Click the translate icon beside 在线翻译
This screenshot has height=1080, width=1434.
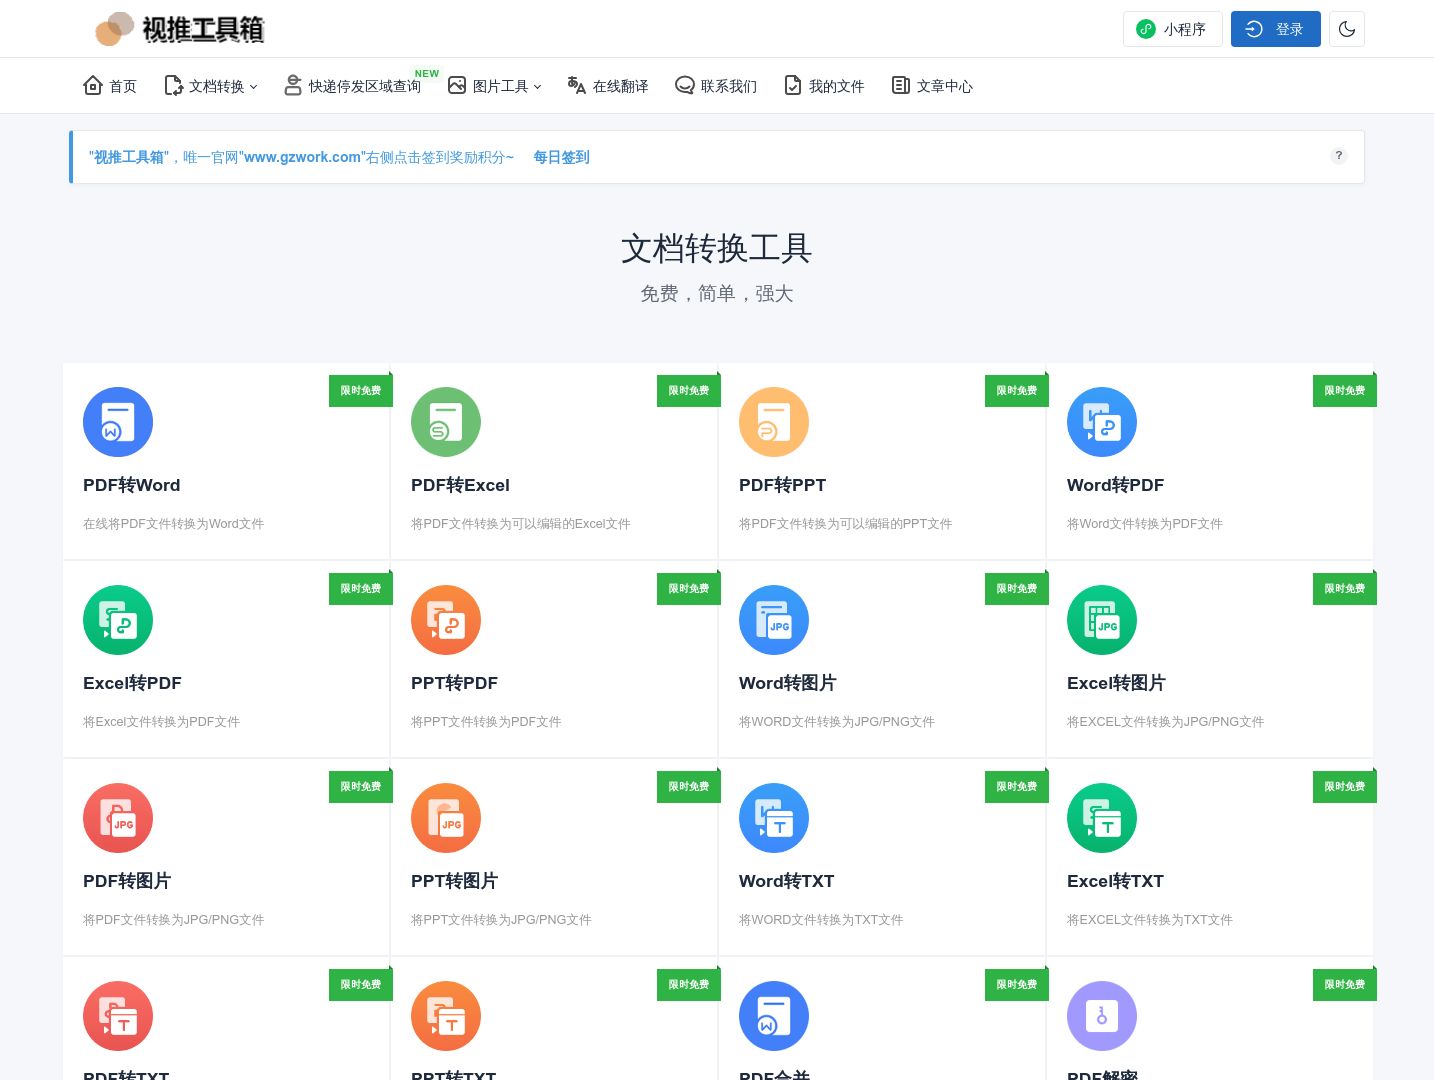pyautogui.click(x=576, y=85)
